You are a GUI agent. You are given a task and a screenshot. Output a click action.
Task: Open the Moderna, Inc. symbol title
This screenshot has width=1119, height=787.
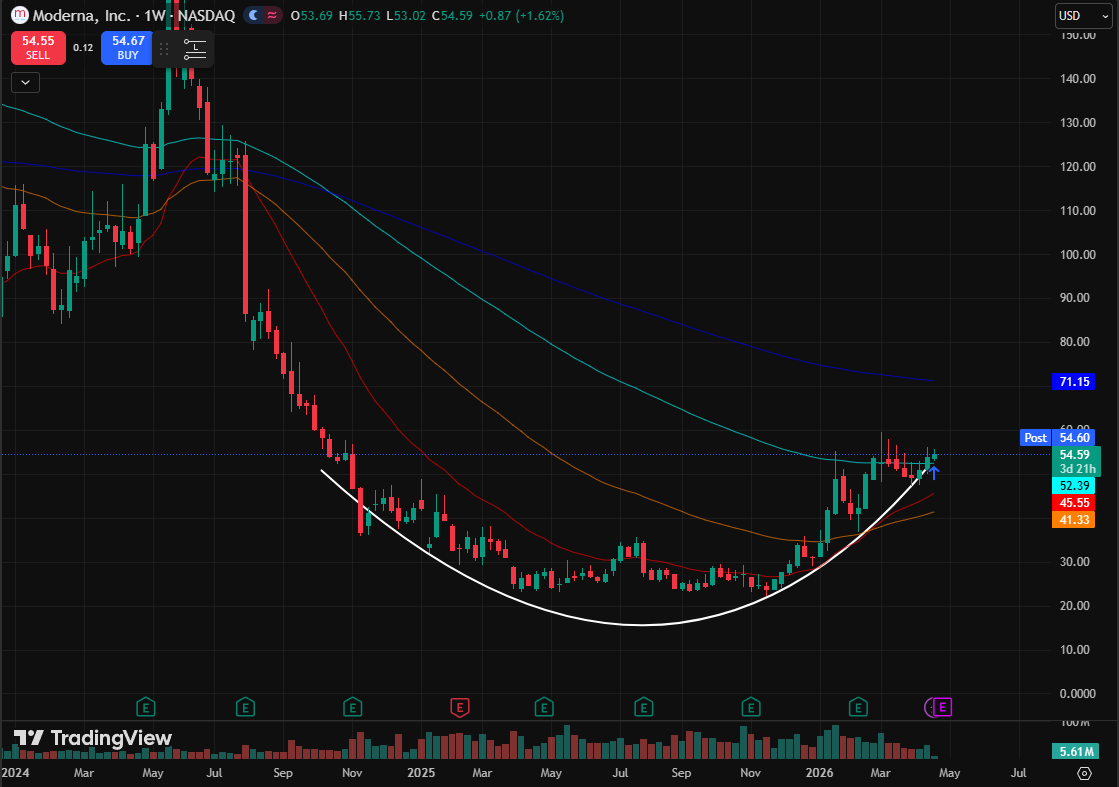133,15
